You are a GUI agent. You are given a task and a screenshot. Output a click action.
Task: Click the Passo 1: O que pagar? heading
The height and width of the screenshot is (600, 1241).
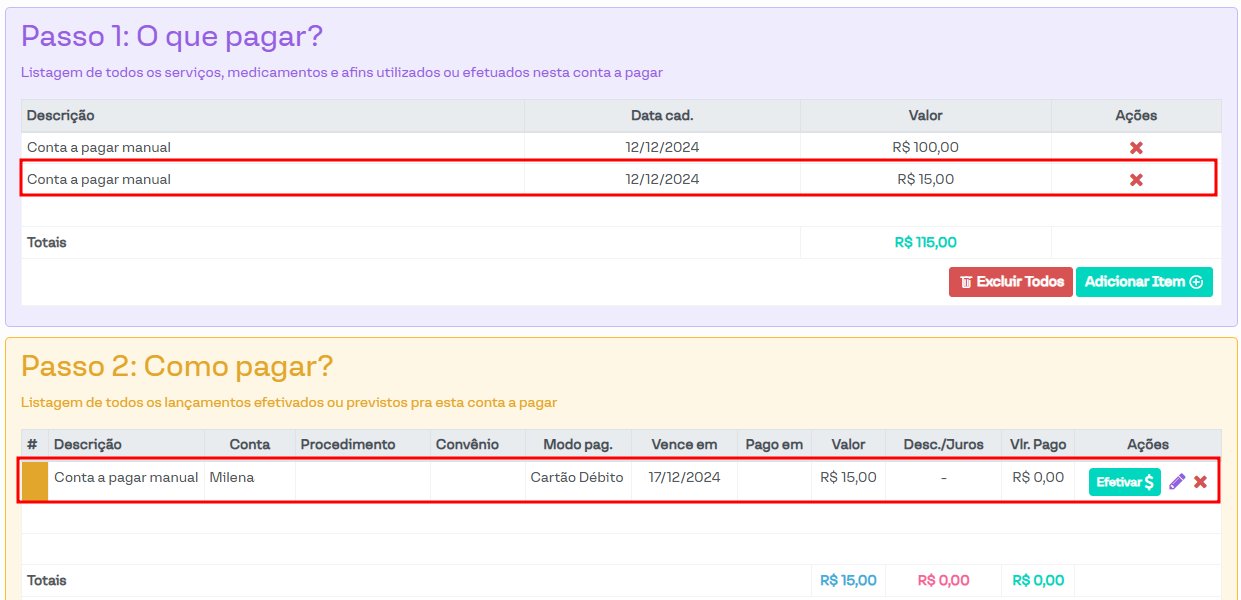pos(172,36)
